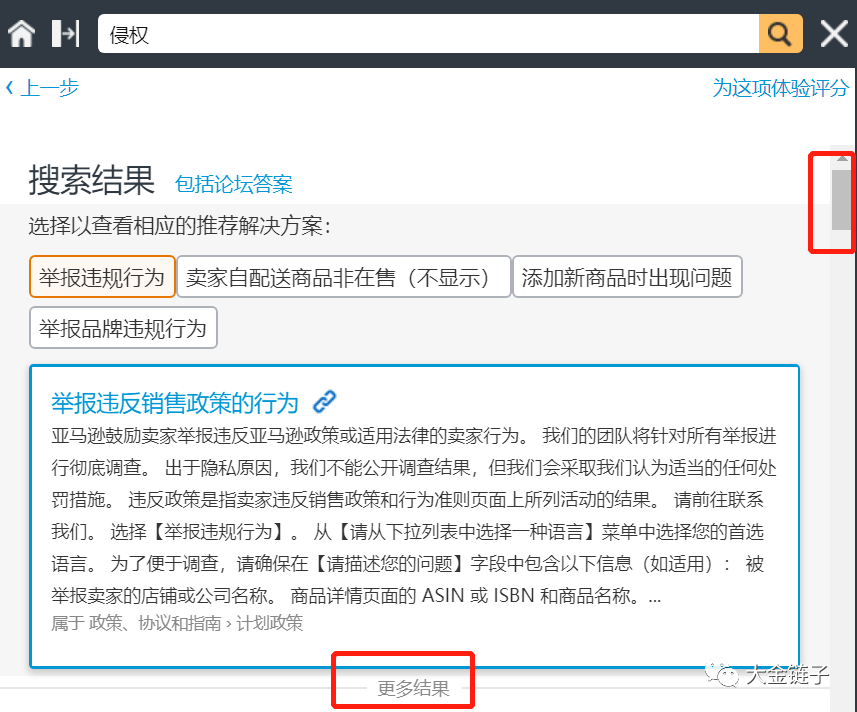The image size is (857, 712).
Task: Click the 包括论坛答案 link
Action: 234,184
